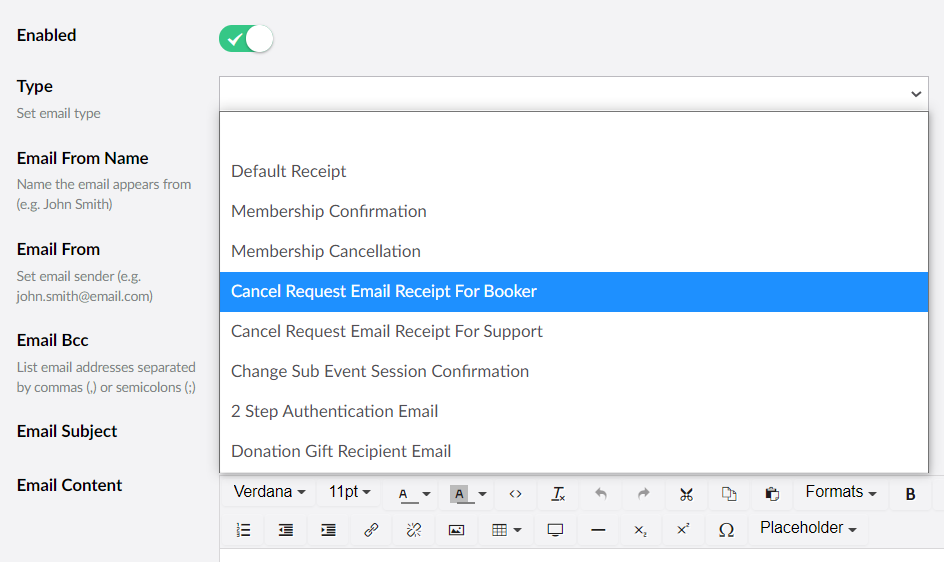
Task: Open the special character Omega icon
Action: click(726, 530)
